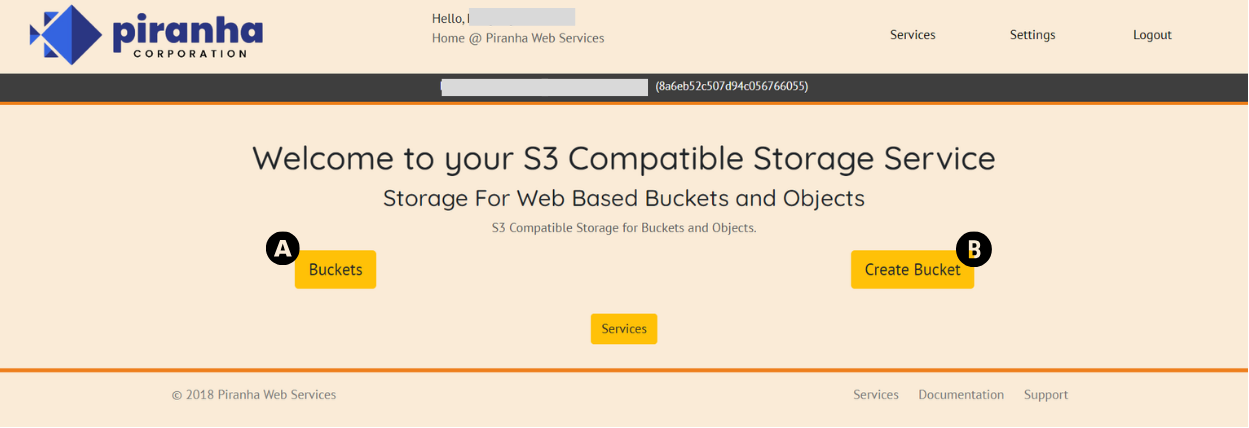Click the yellow Services button

[624, 329]
